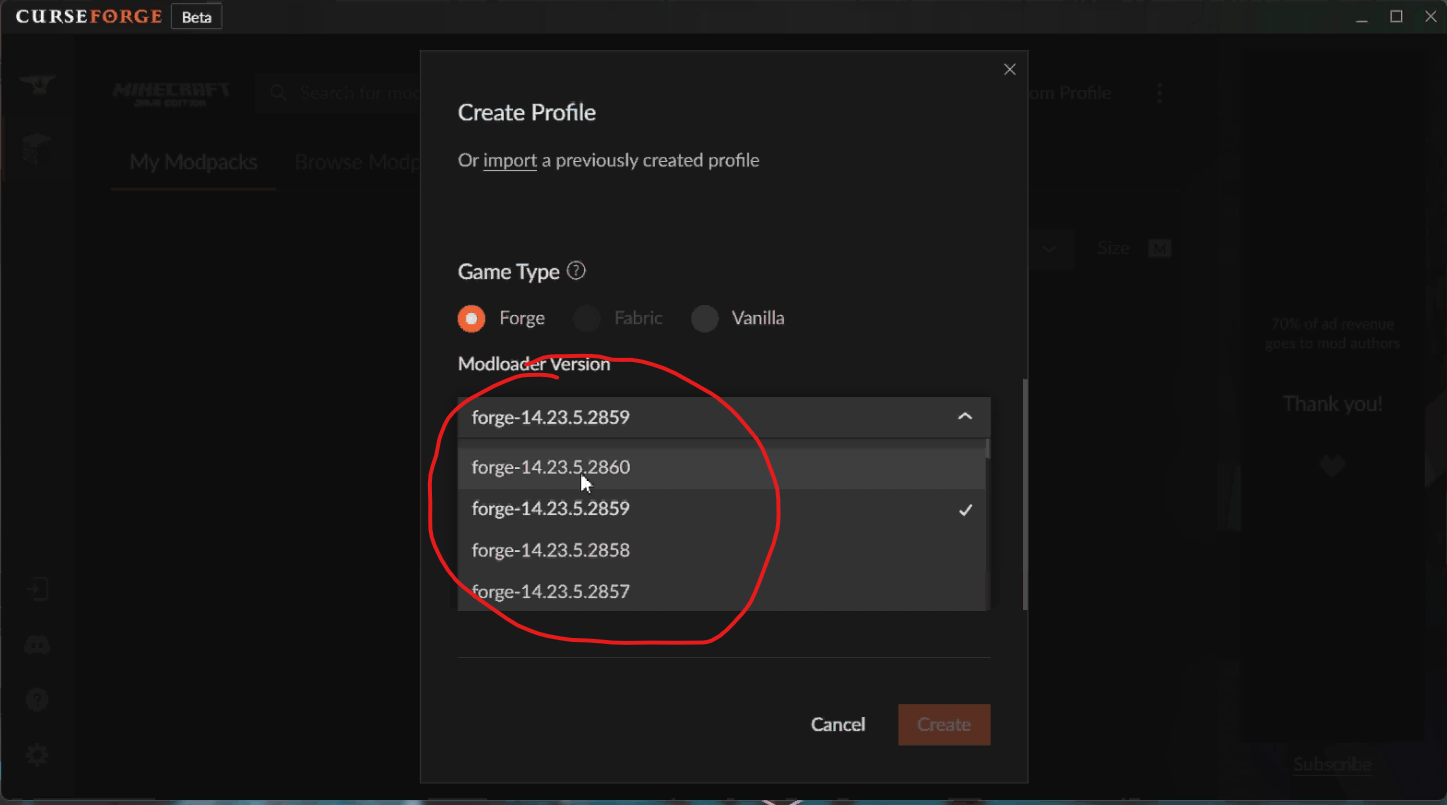Click the grid size toggle icon

[x=1159, y=248]
